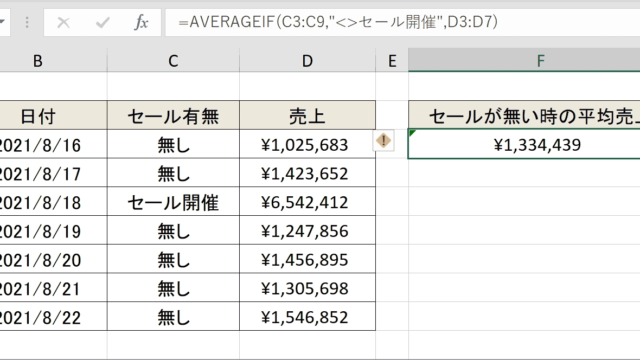Click 無し cell in 2021/8/17 row

pos(173,173)
